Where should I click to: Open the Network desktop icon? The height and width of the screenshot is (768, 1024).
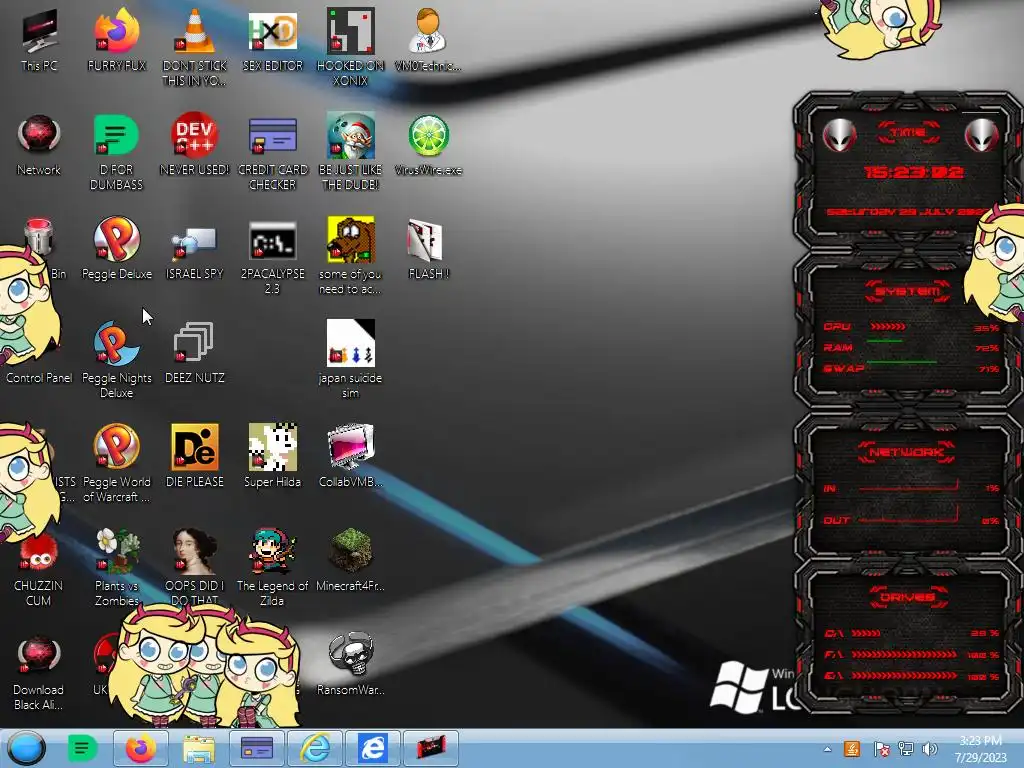tap(39, 145)
